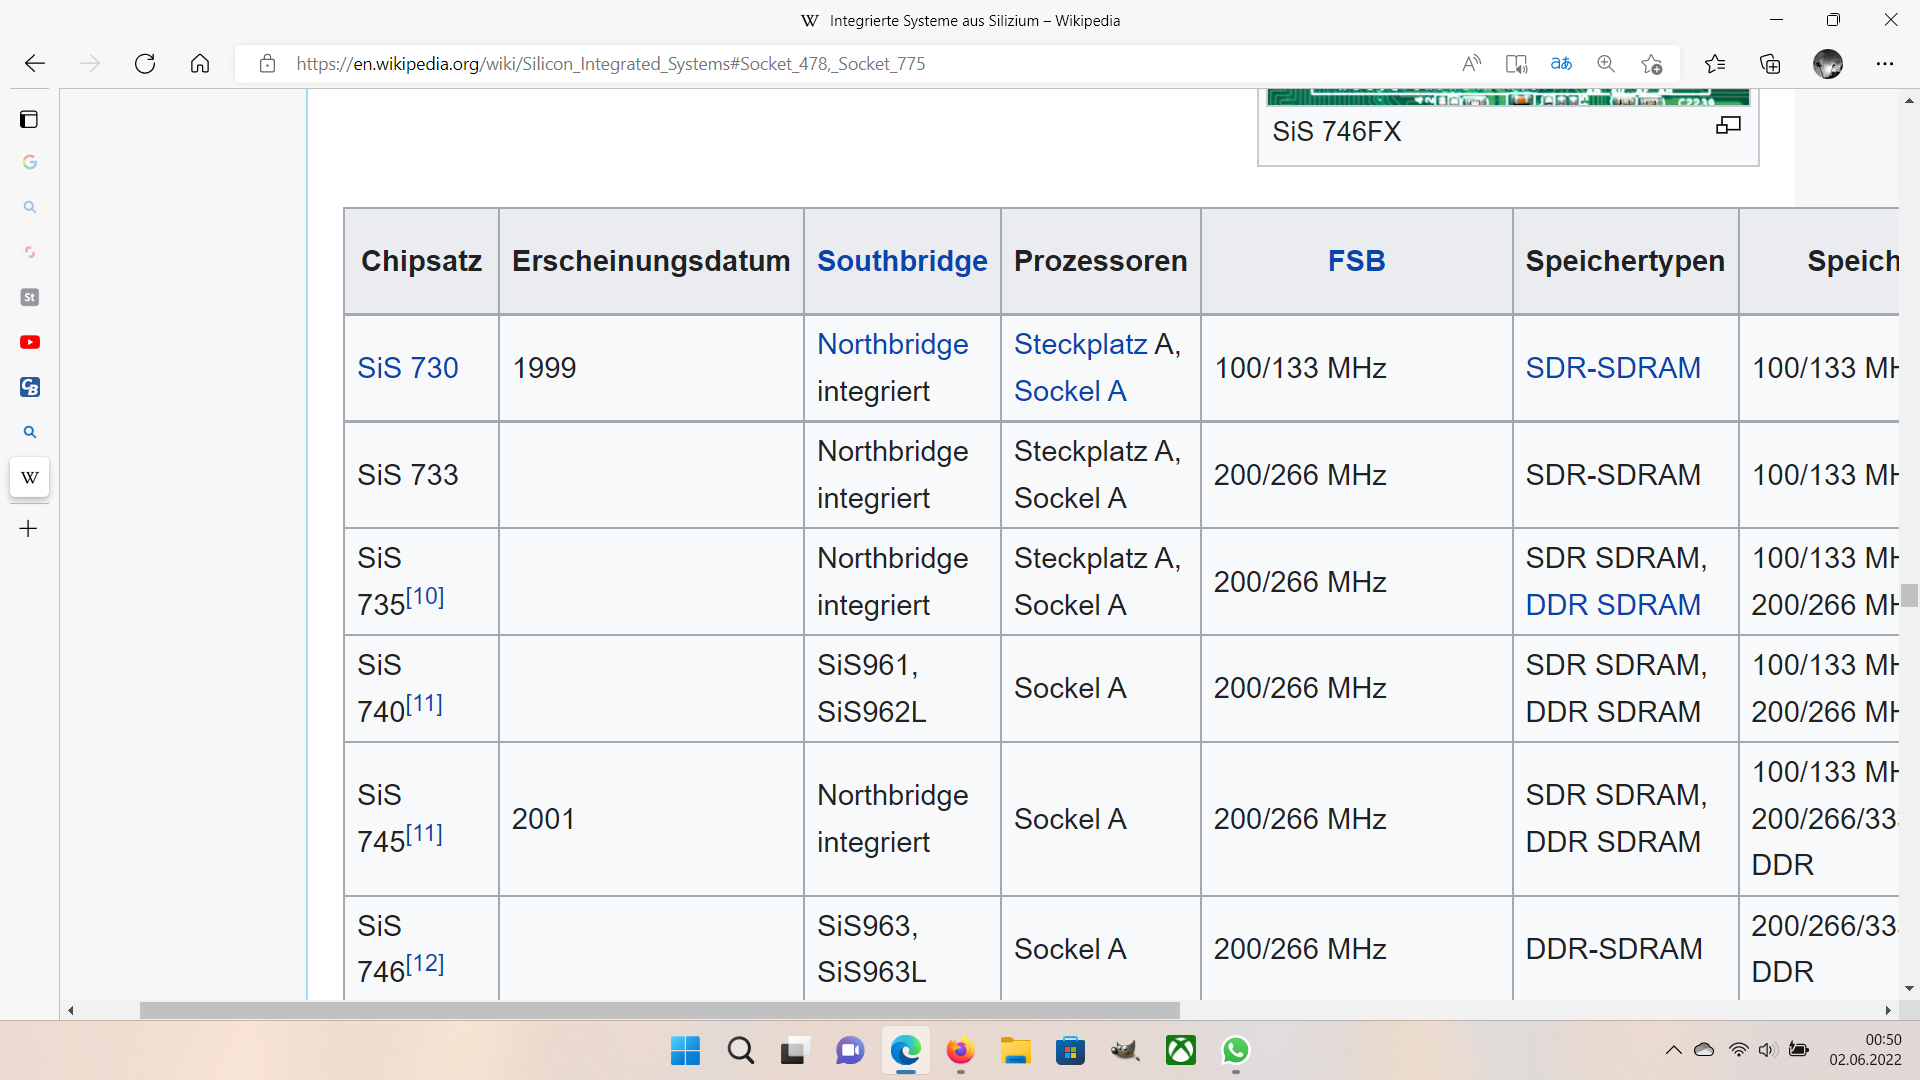Add this page to favorites
Viewport: 1920px width, 1080px height.
(x=1651, y=64)
